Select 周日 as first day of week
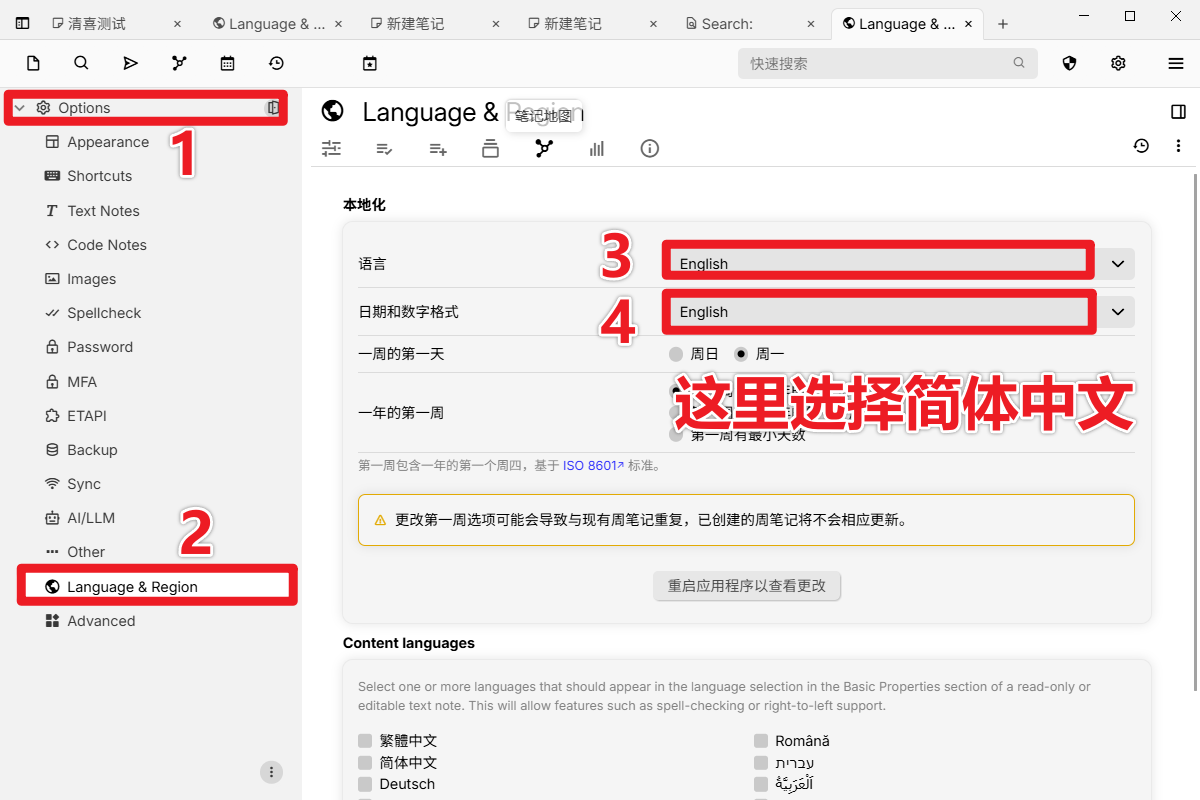Viewport: 1200px width, 800px height. point(675,353)
